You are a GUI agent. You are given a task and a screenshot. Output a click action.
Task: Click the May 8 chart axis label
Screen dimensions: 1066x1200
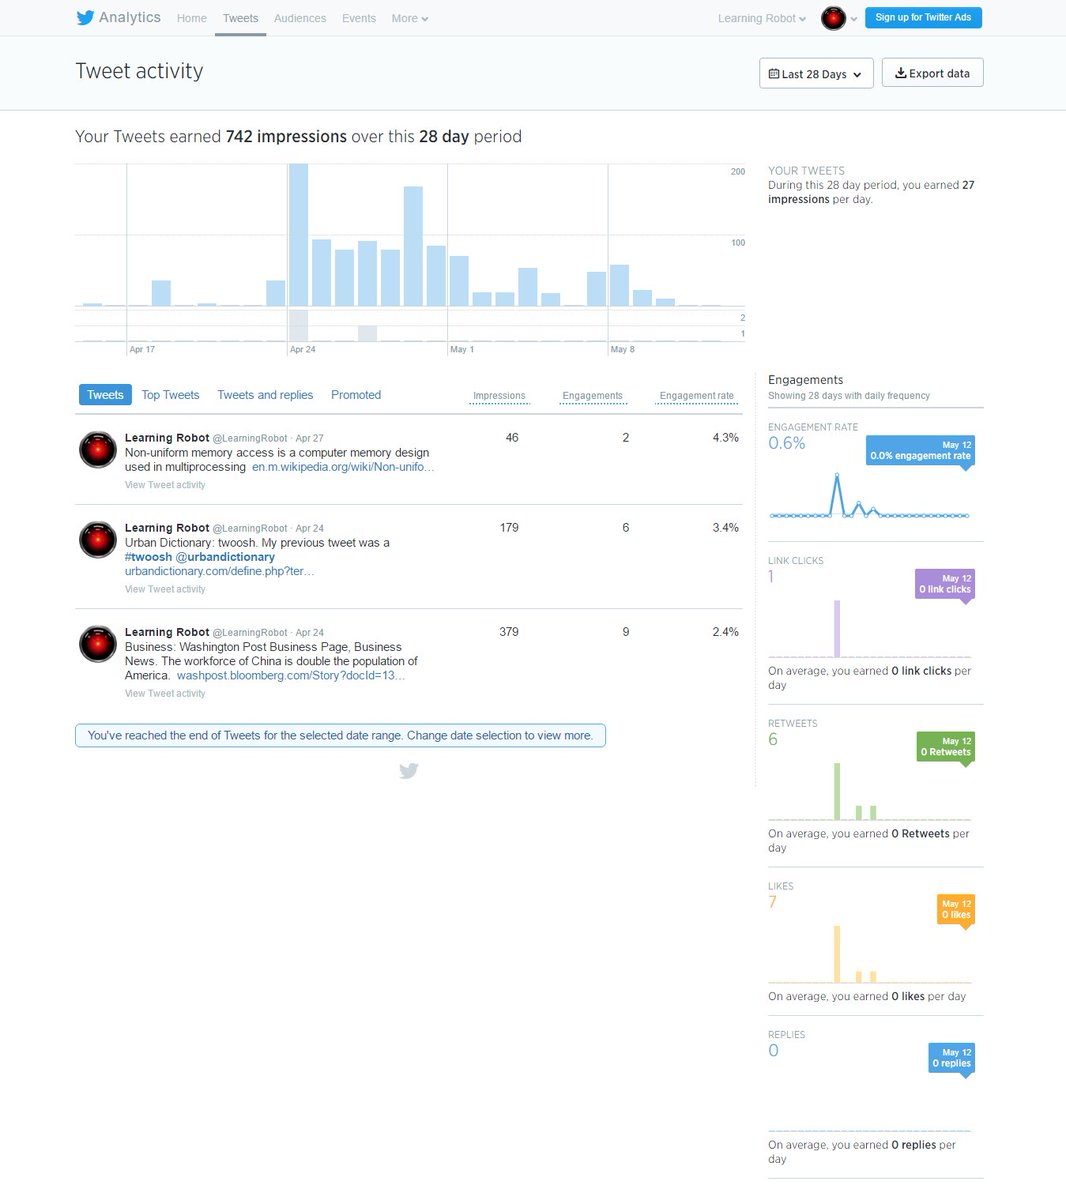(x=622, y=349)
